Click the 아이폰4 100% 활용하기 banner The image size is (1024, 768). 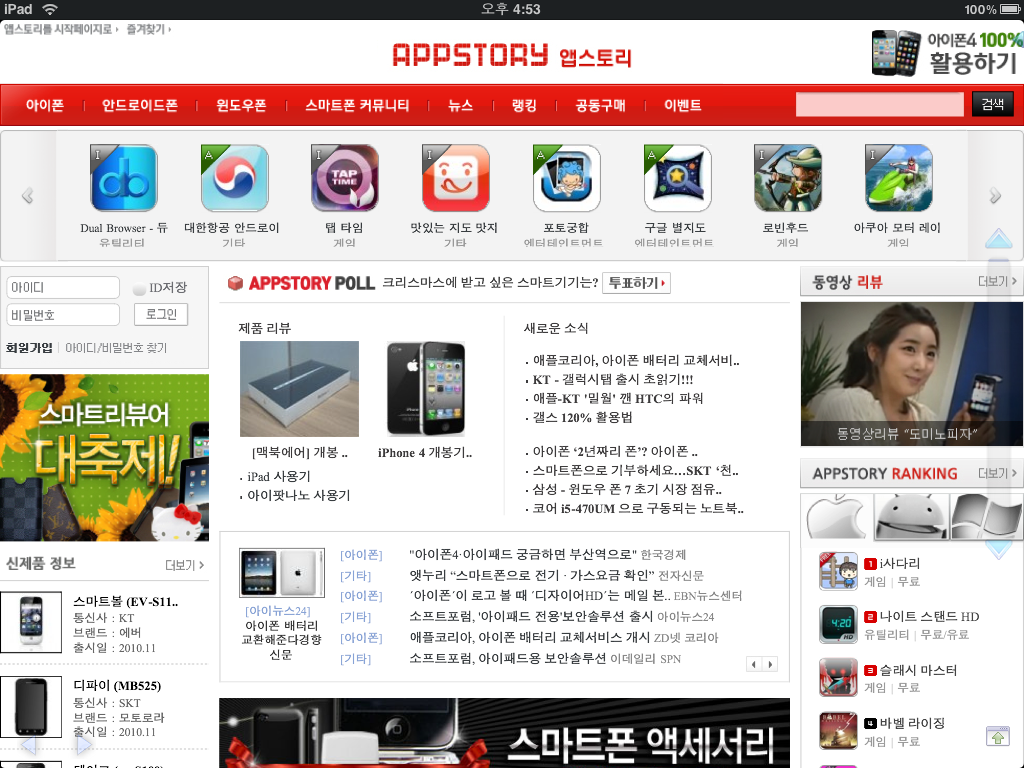[947, 52]
